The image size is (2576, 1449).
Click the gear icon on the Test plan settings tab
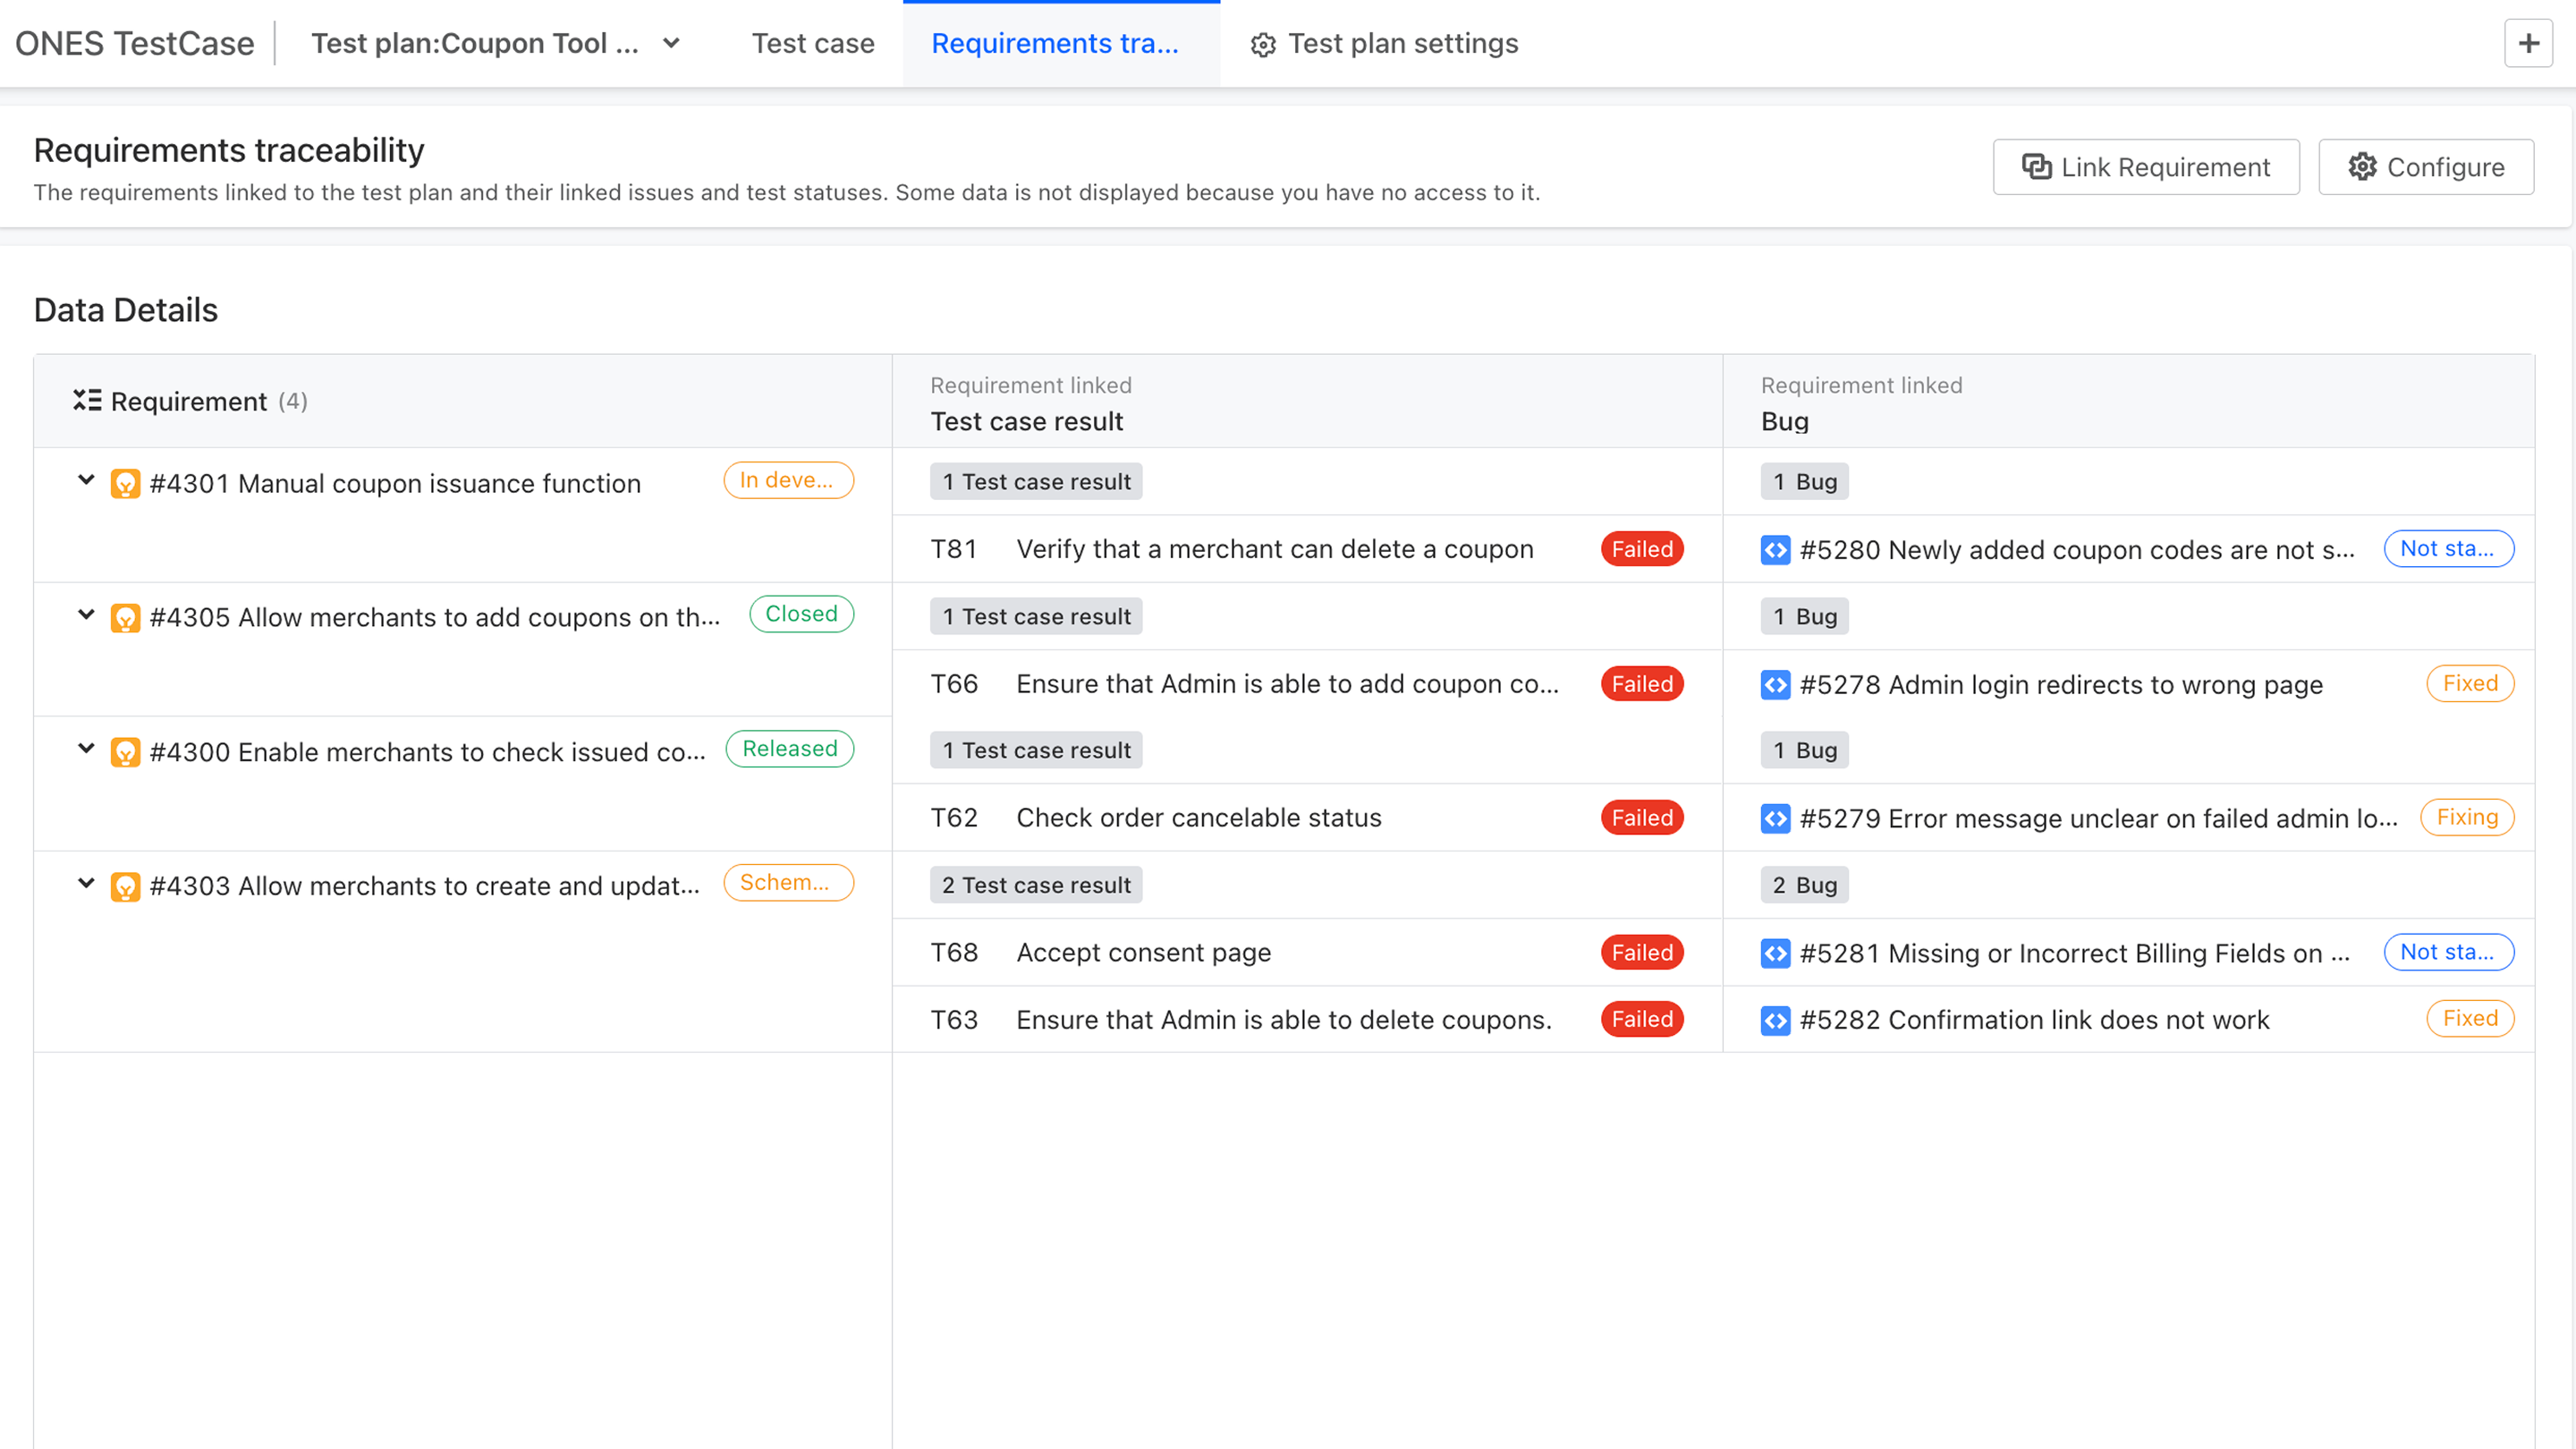click(1262, 43)
